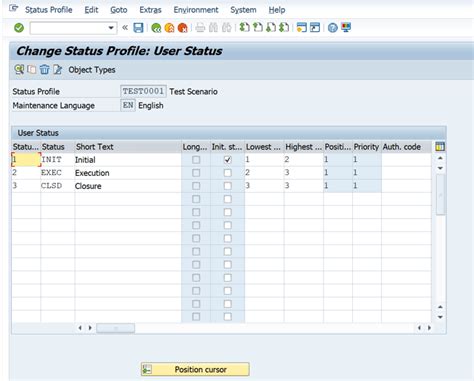The height and width of the screenshot is (381, 474).
Task: Open the Help menu
Action: 277,10
